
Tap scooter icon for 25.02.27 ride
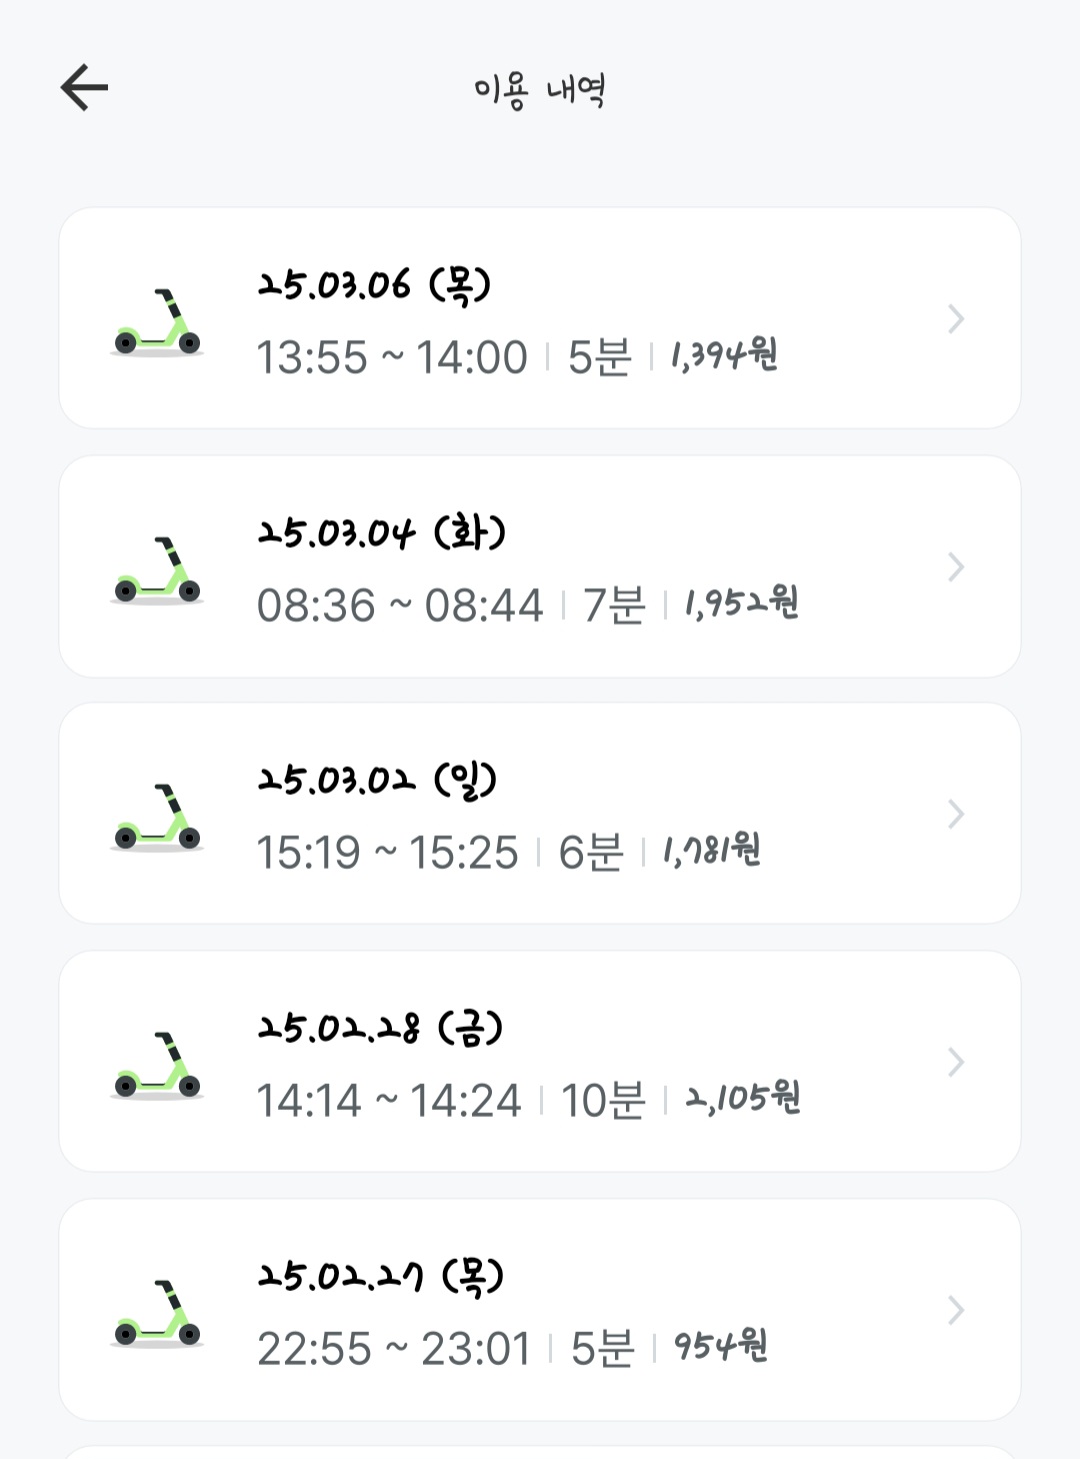[x=157, y=1313]
